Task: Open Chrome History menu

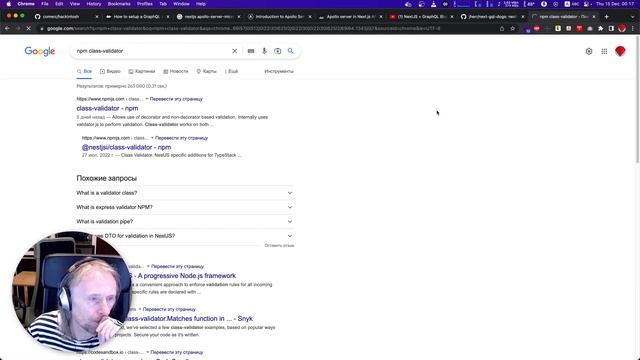Action: tap(93, 4)
